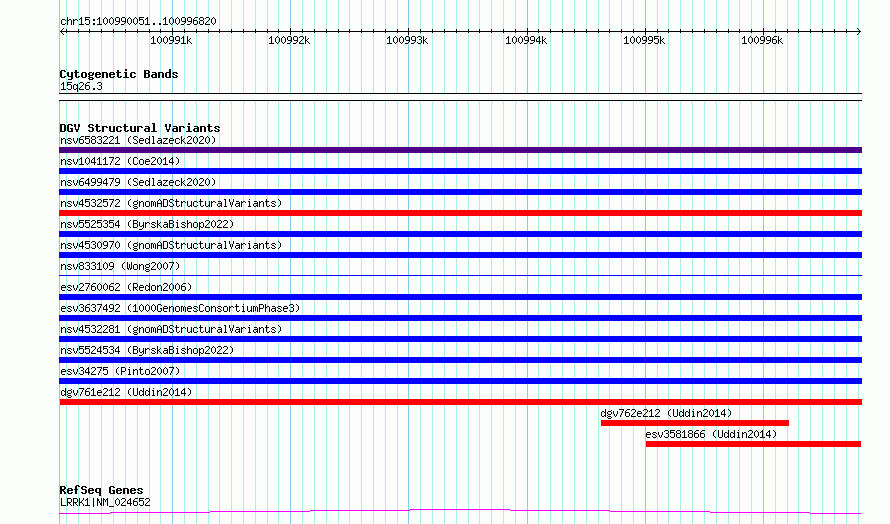Image resolution: width=890 pixels, height=524 pixels.
Task: Click the red nsv4532572 variant bar
Action: [x=460, y=213]
